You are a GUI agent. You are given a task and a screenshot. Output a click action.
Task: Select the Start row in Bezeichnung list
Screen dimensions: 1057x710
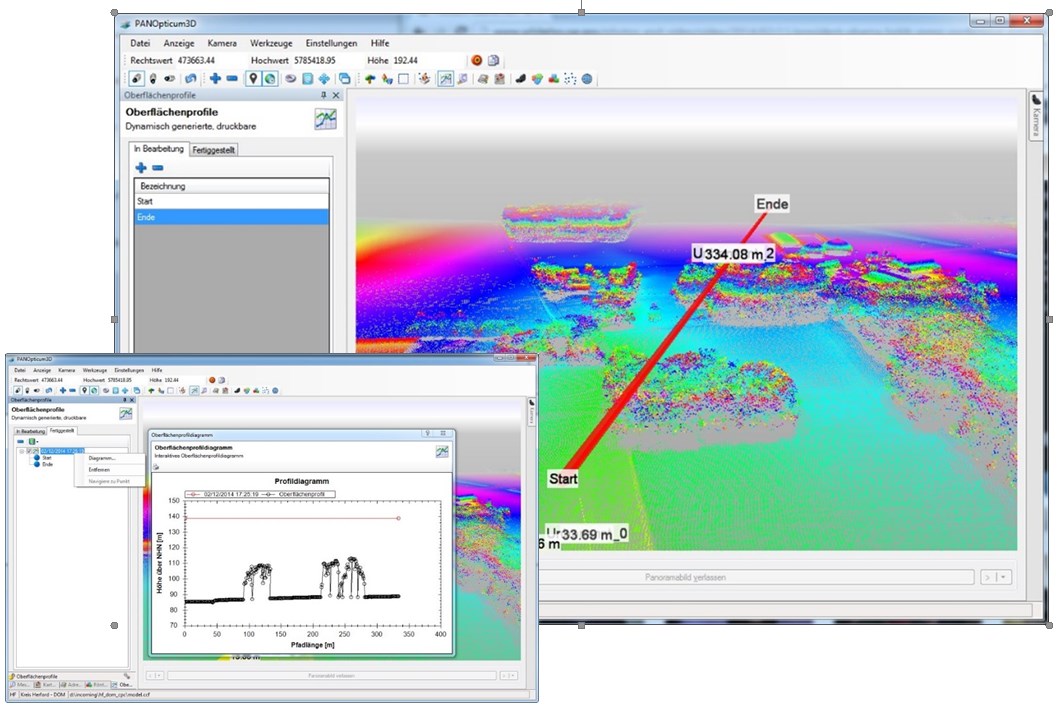tap(232, 202)
